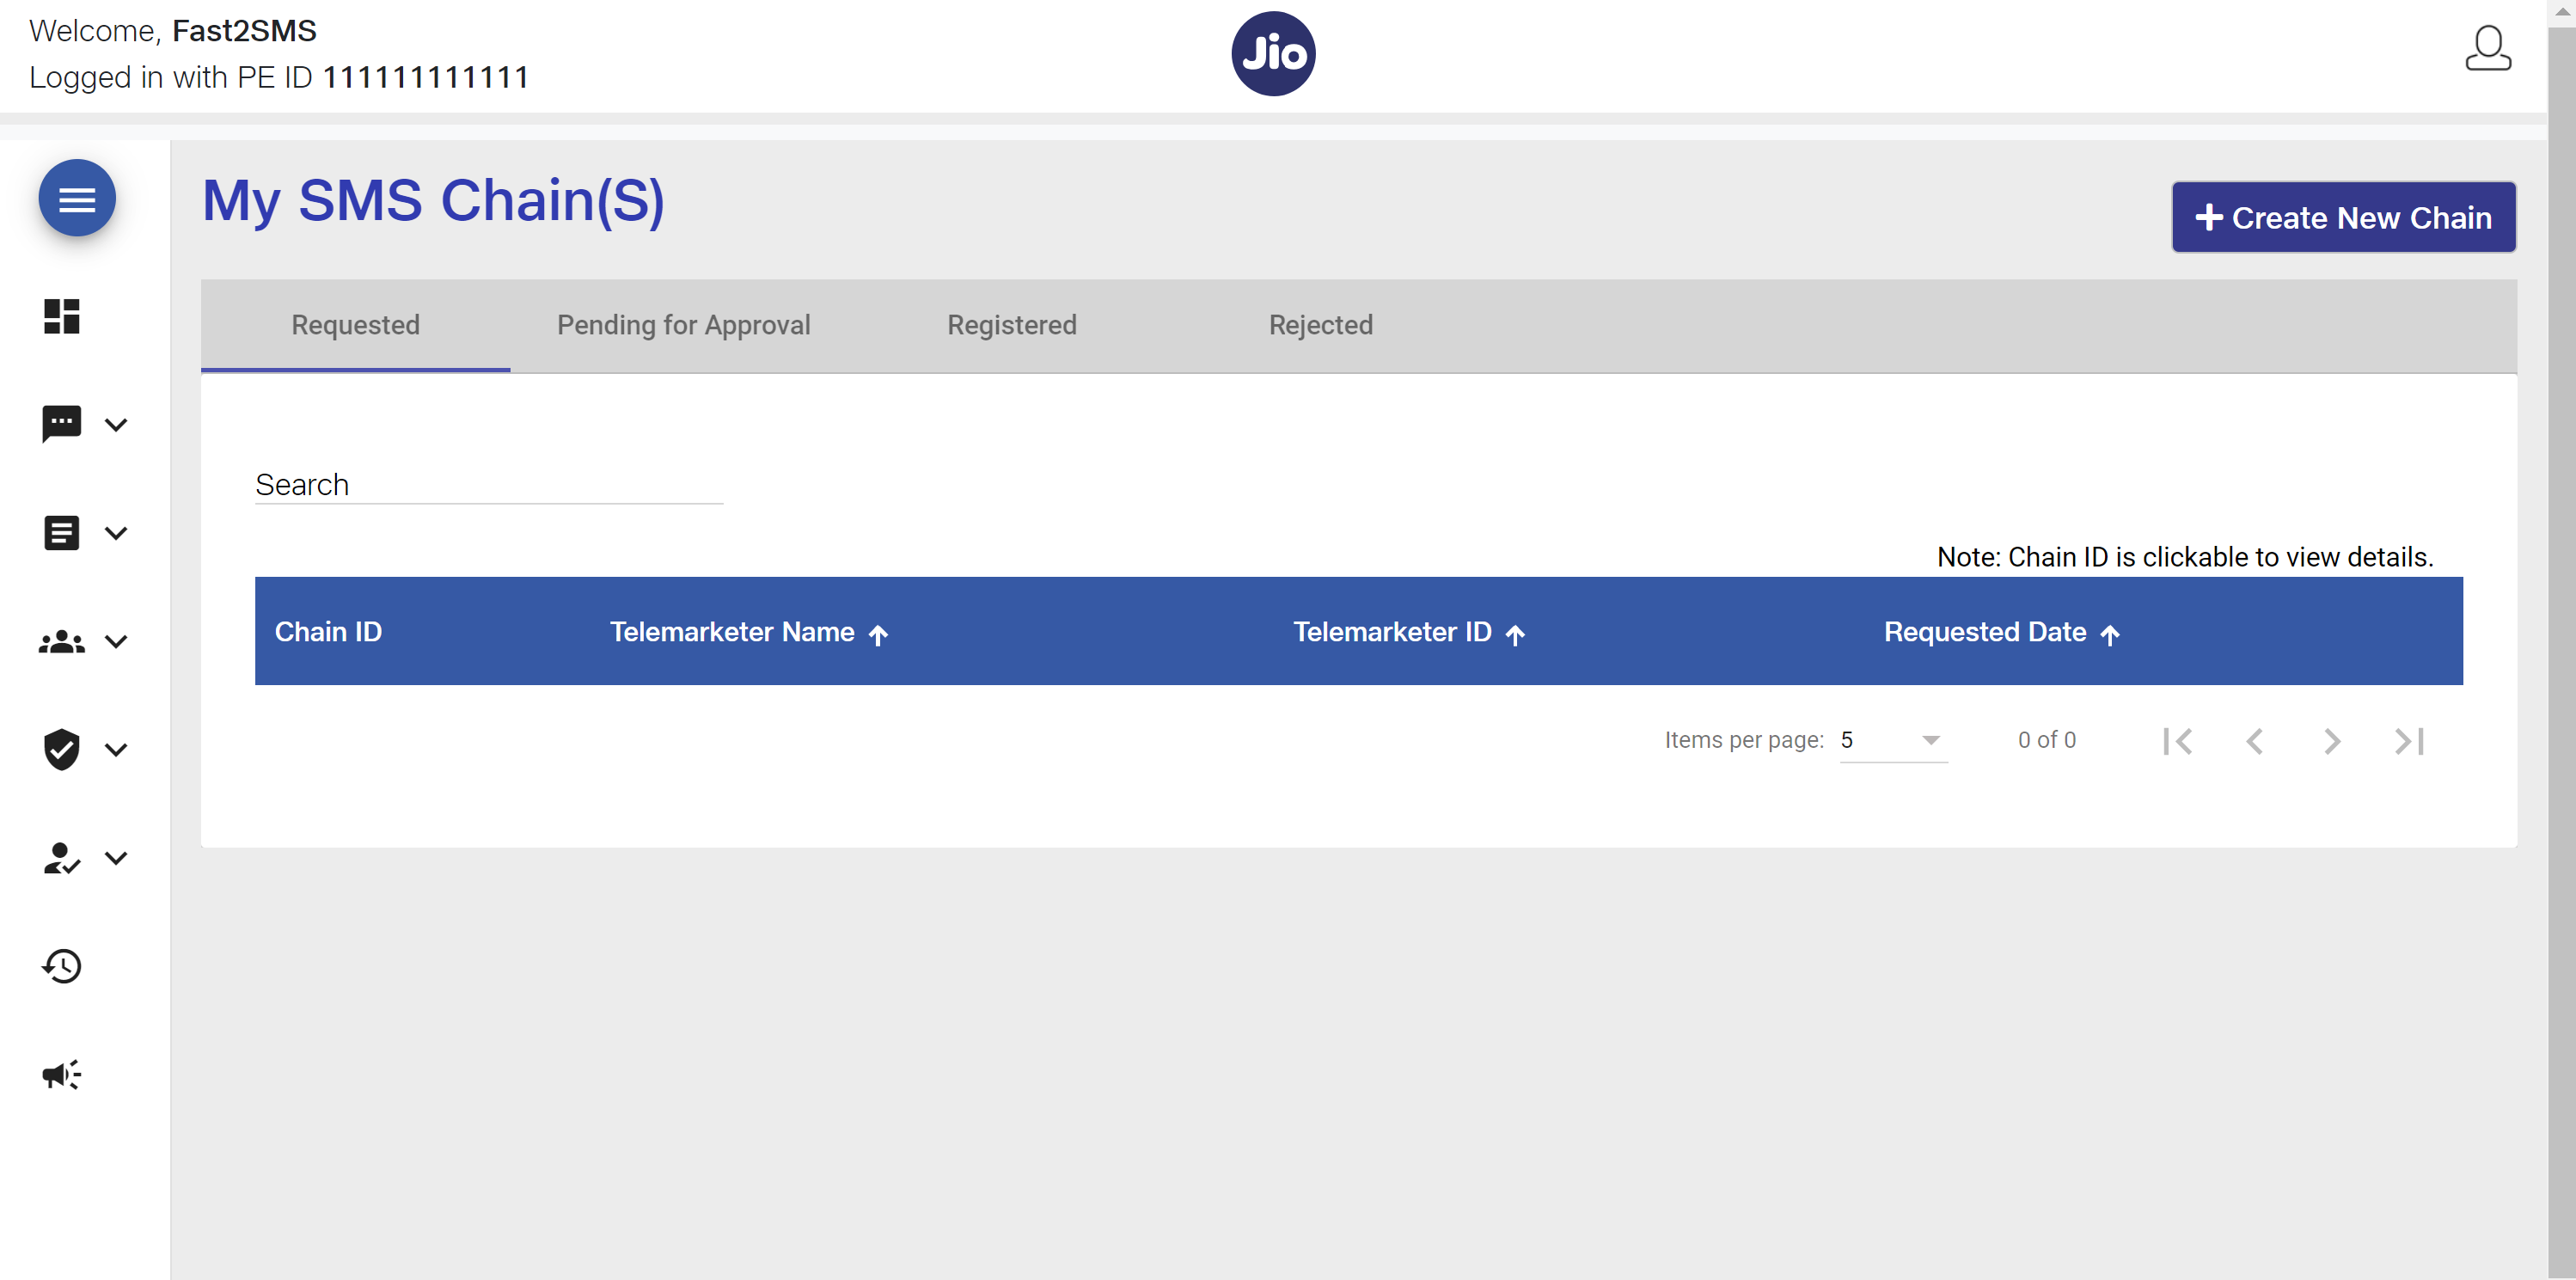The image size is (2576, 1280).
Task: Go to previous page of results
Action: [2254, 741]
